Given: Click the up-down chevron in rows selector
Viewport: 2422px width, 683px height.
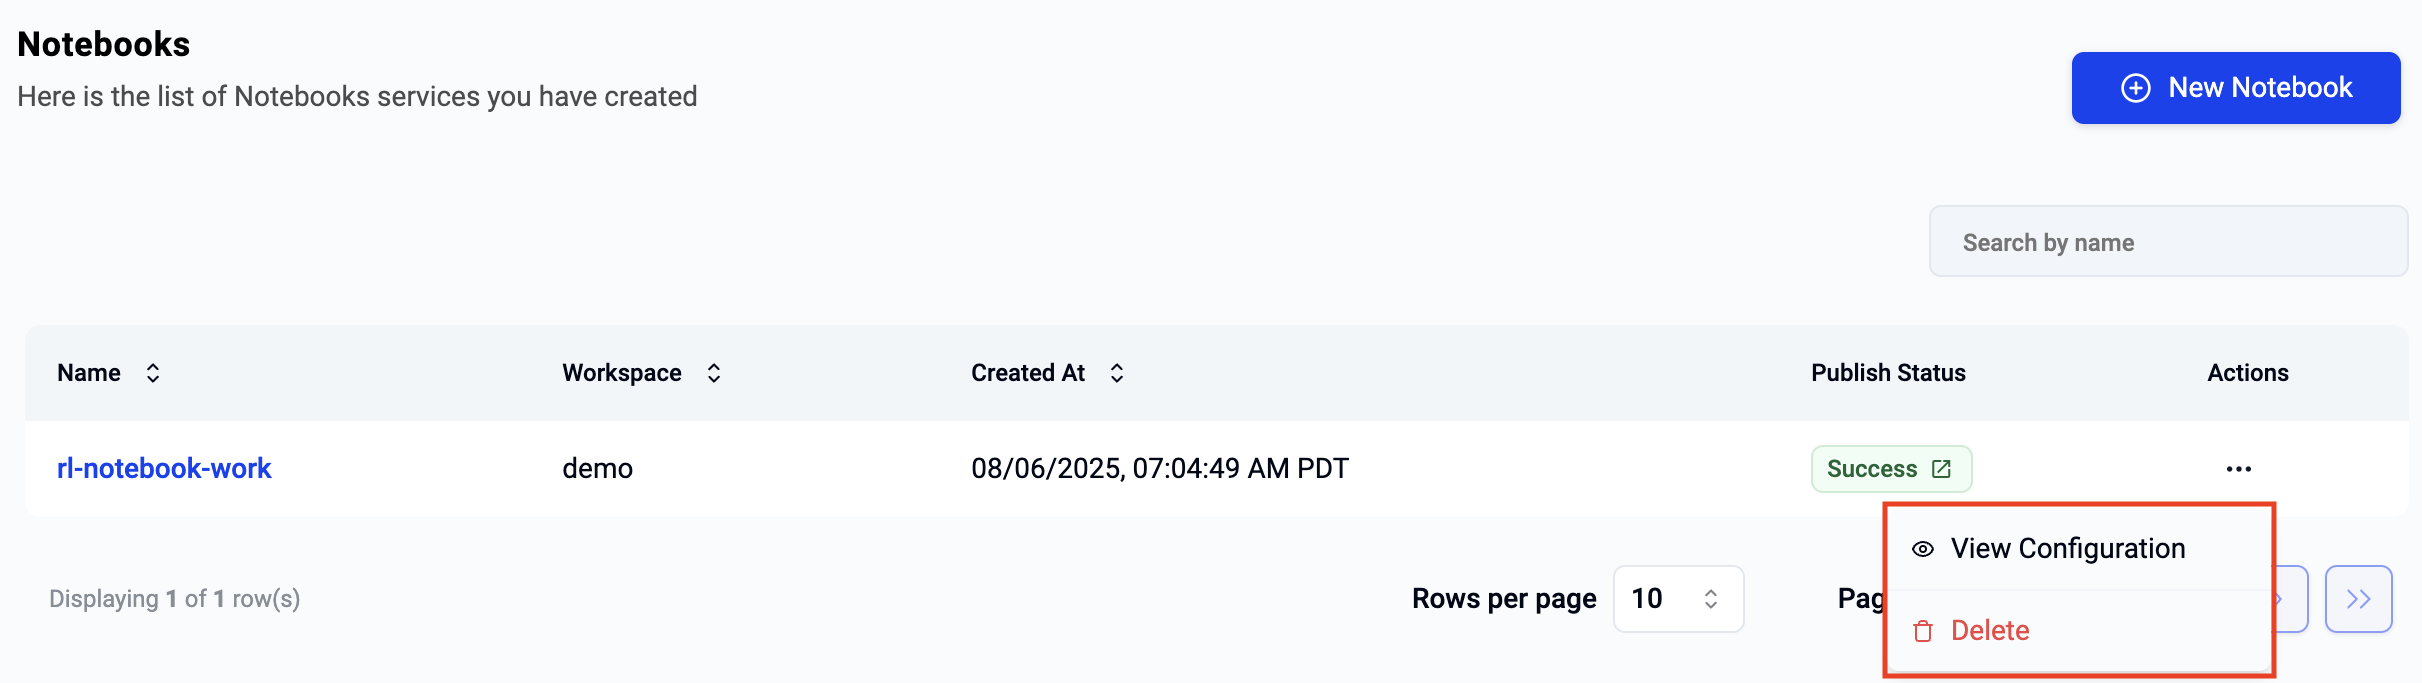Looking at the screenshot, I should coord(1711,599).
